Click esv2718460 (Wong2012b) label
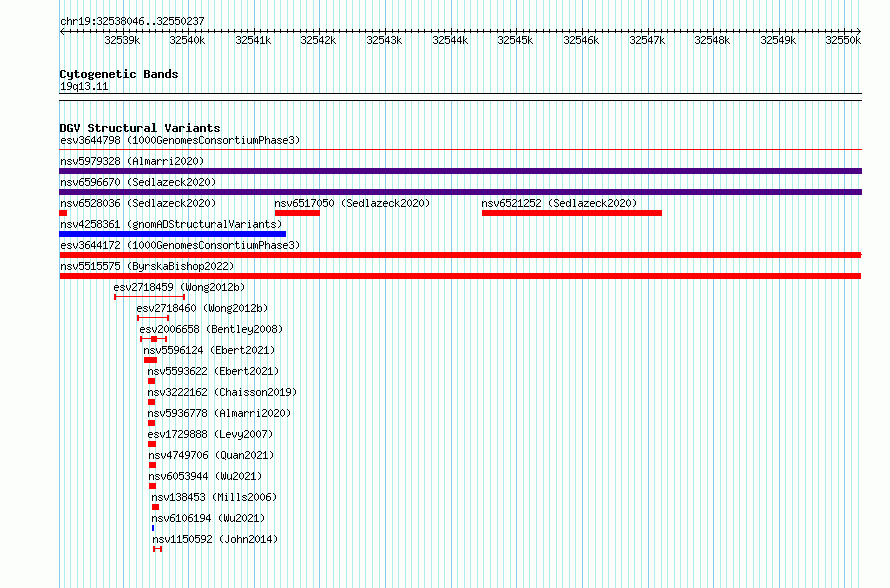 click(x=202, y=308)
